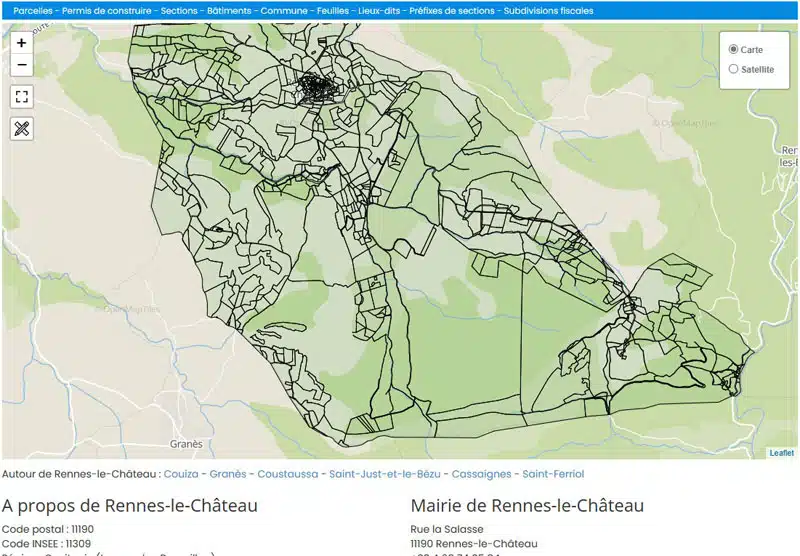Open the Parcelles menu item
Image resolution: width=800 pixels, height=556 pixels.
click(x=33, y=11)
